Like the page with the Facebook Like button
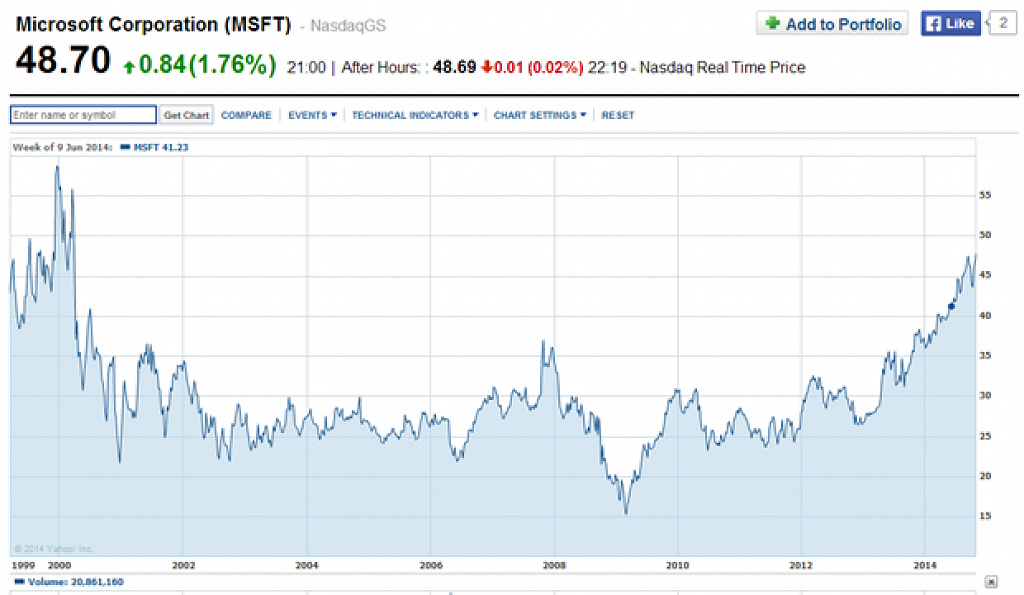The height and width of the screenshot is (595, 1024). pos(951,24)
